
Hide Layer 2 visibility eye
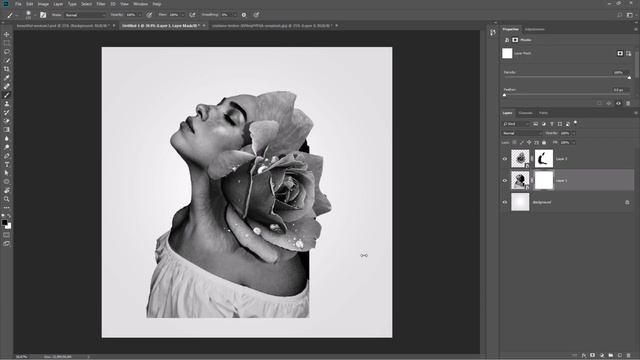(x=505, y=159)
